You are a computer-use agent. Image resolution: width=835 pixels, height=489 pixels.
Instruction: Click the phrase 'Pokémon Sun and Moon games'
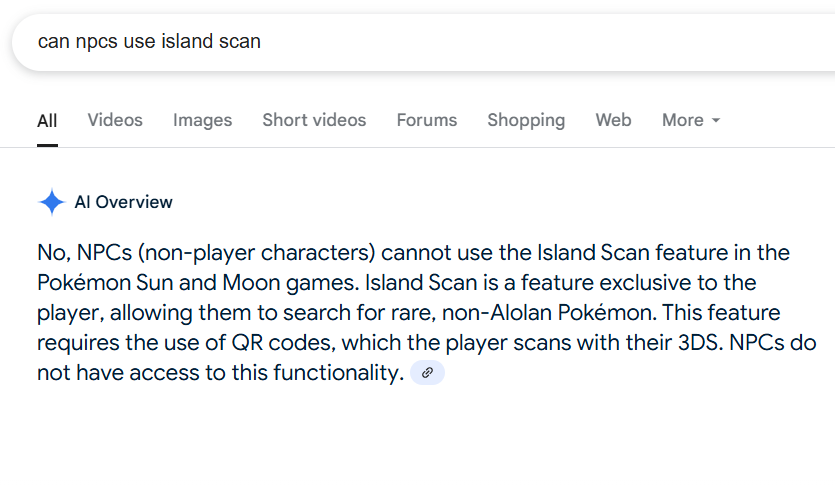[198, 283]
